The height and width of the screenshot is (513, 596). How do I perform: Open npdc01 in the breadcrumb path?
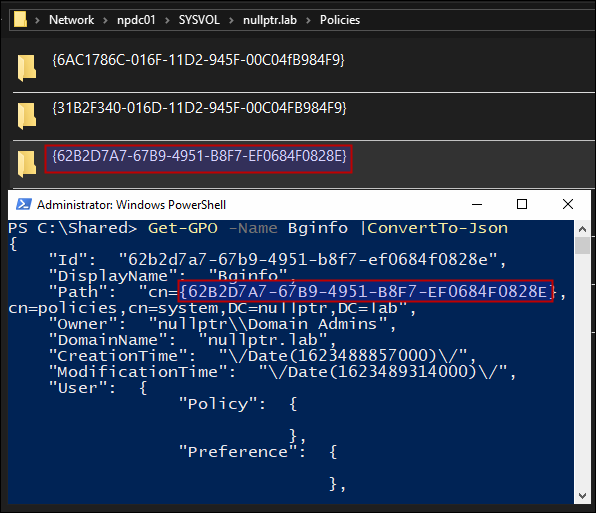[x=136, y=20]
